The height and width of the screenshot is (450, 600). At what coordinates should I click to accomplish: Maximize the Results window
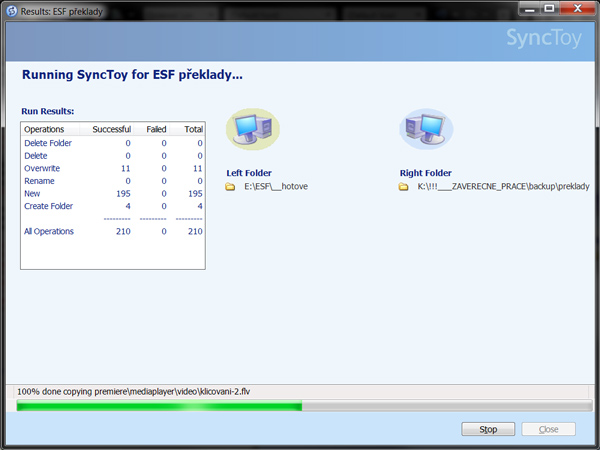pyautogui.click(x=547, y=8)
